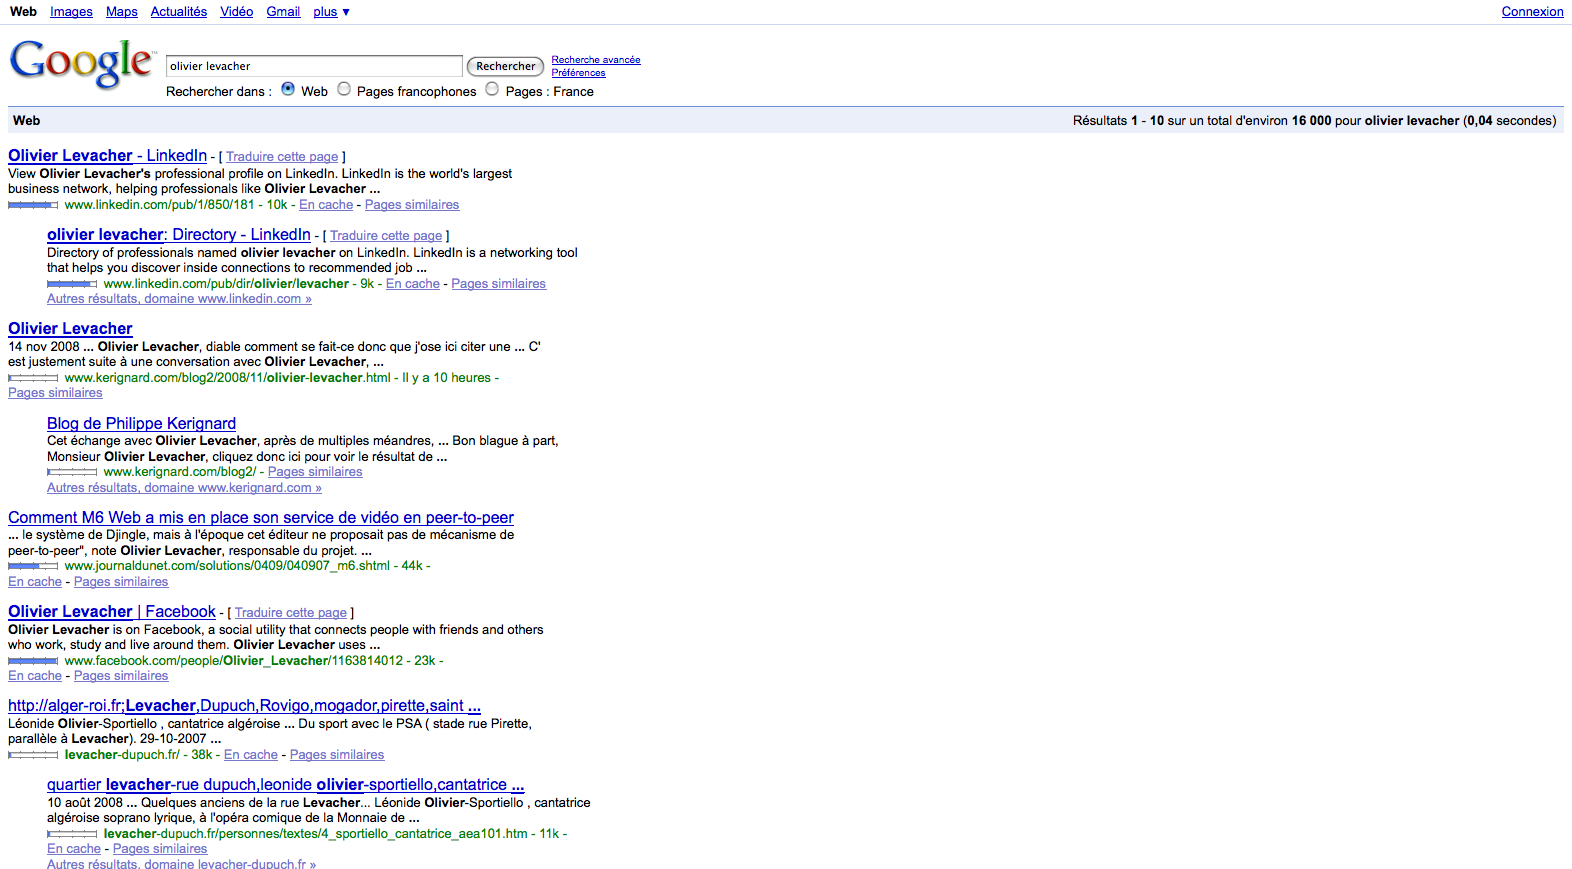Open 'http://alger-roi.fr;Levacher,Dupuch' result
Screen dimensions: 1572x869
(x=244, y=706)
